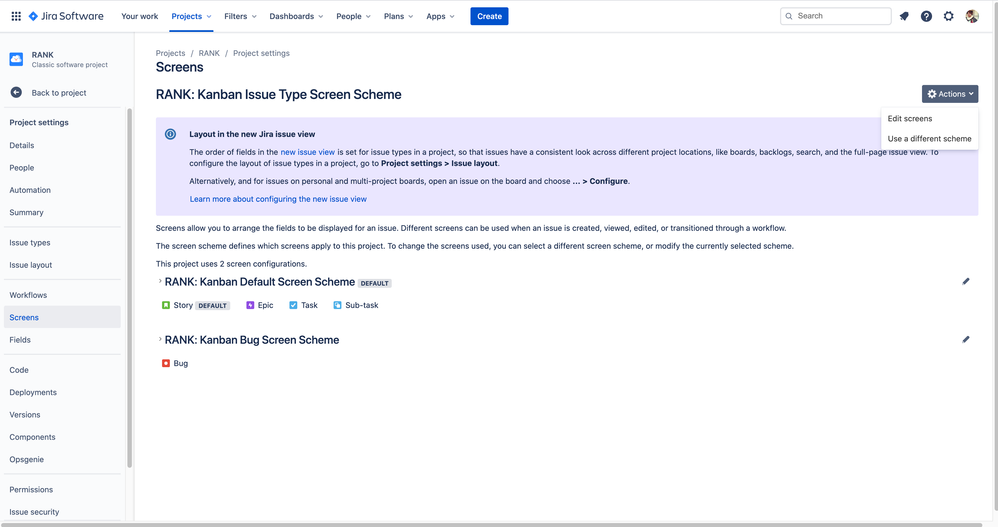The image size is (998, 527).
Task: Expand the Kanban Bug Screen Scheme chevron
Action: 160,339
